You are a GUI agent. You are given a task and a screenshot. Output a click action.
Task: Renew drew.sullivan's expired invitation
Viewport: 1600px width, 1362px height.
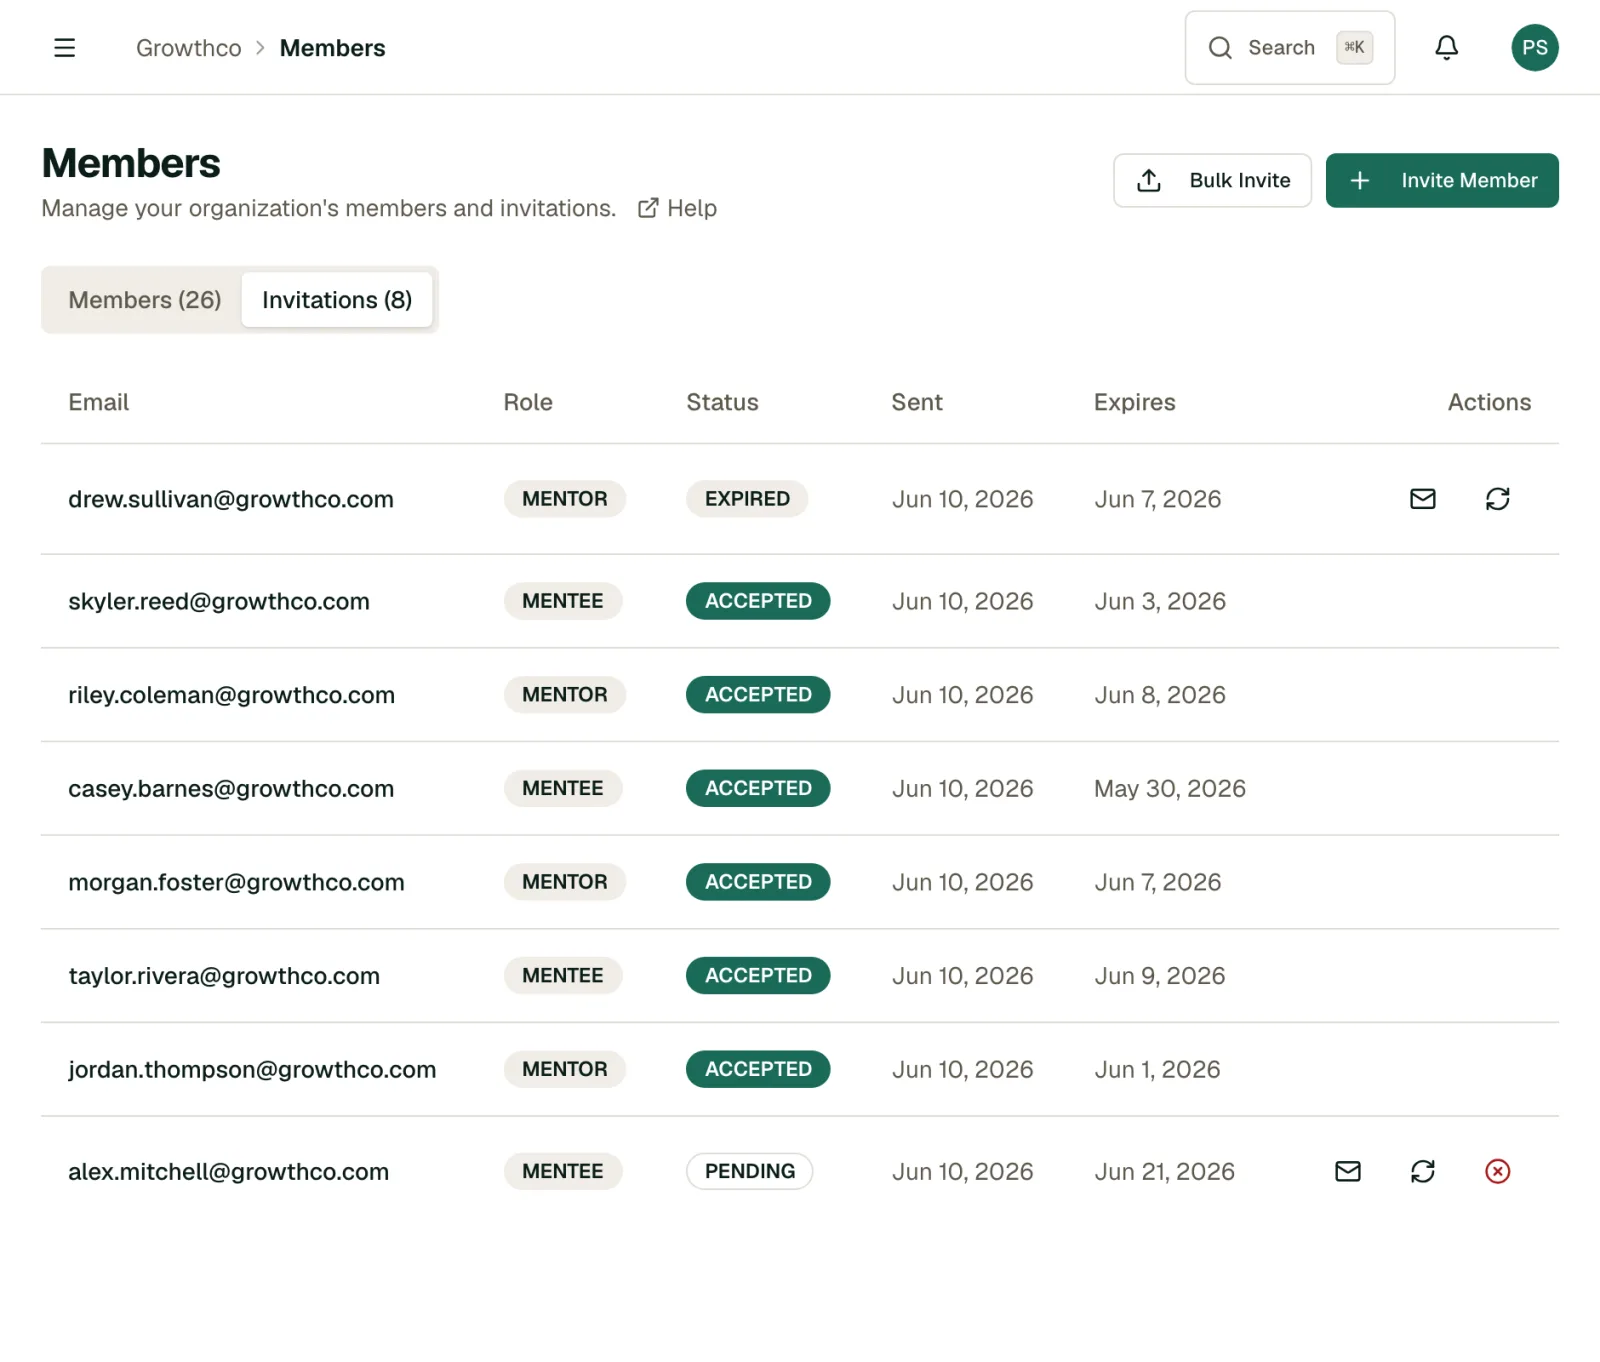[x=1497, y=499]
